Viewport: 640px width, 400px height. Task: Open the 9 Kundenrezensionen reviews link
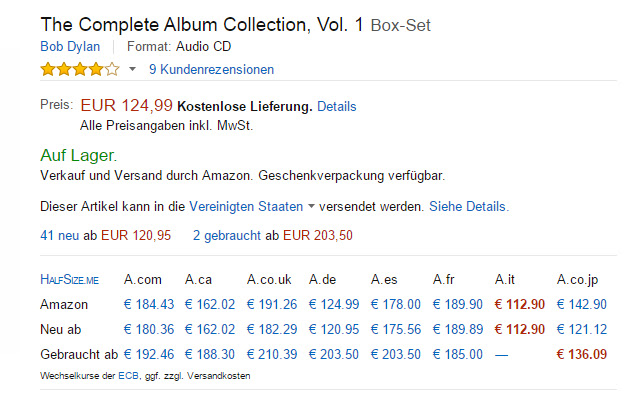pos(211,69)
